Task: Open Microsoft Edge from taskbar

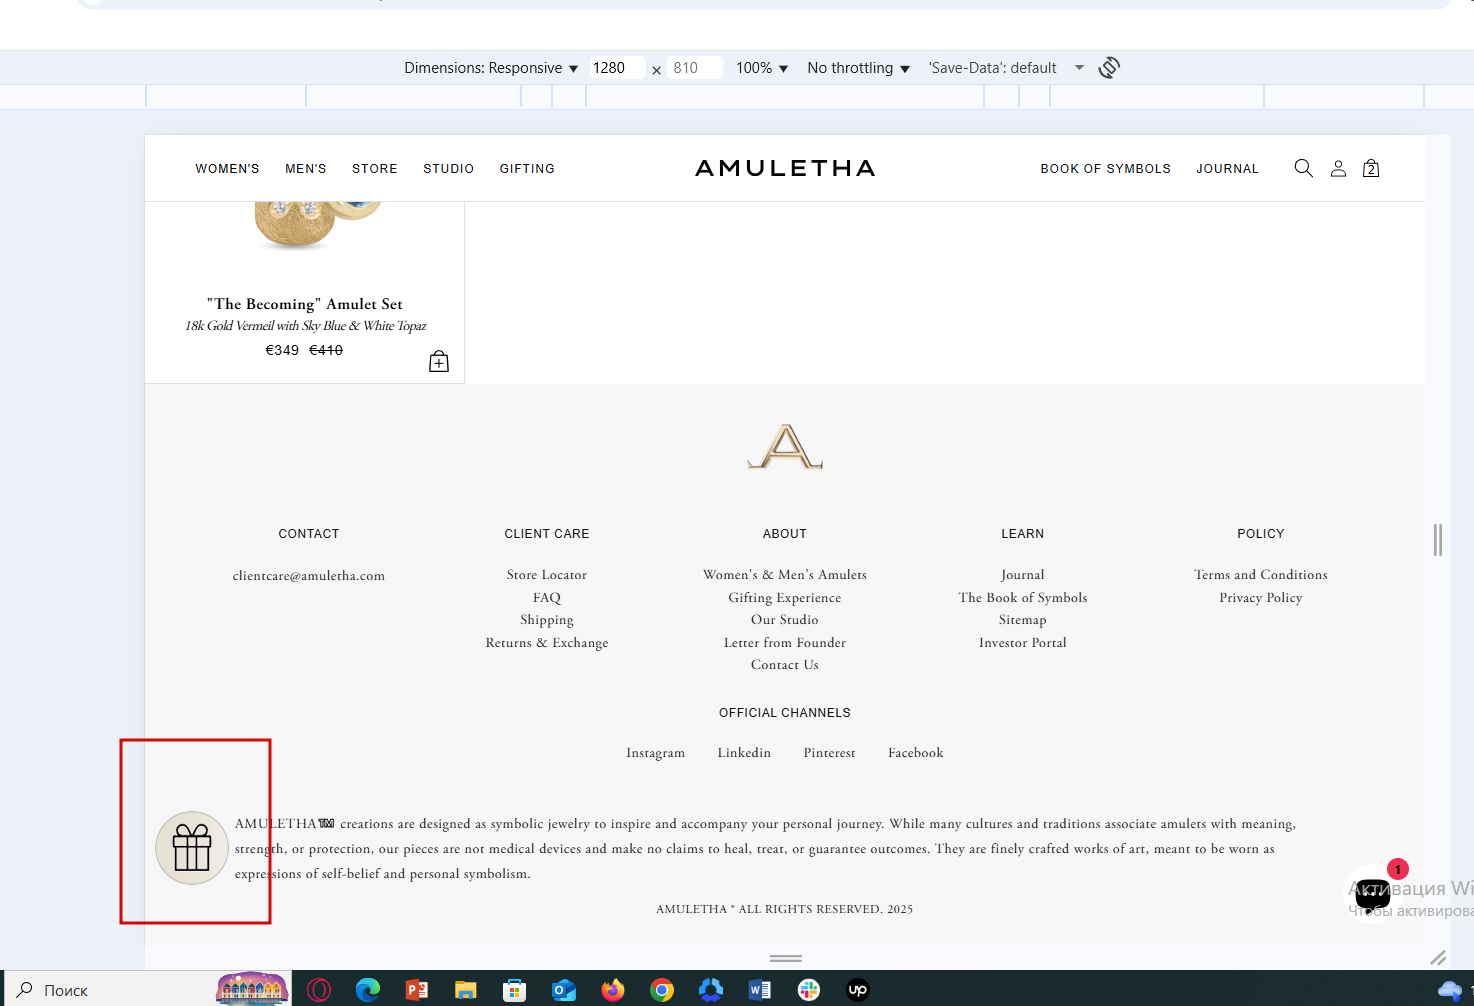Action: (x=368, y=990)
